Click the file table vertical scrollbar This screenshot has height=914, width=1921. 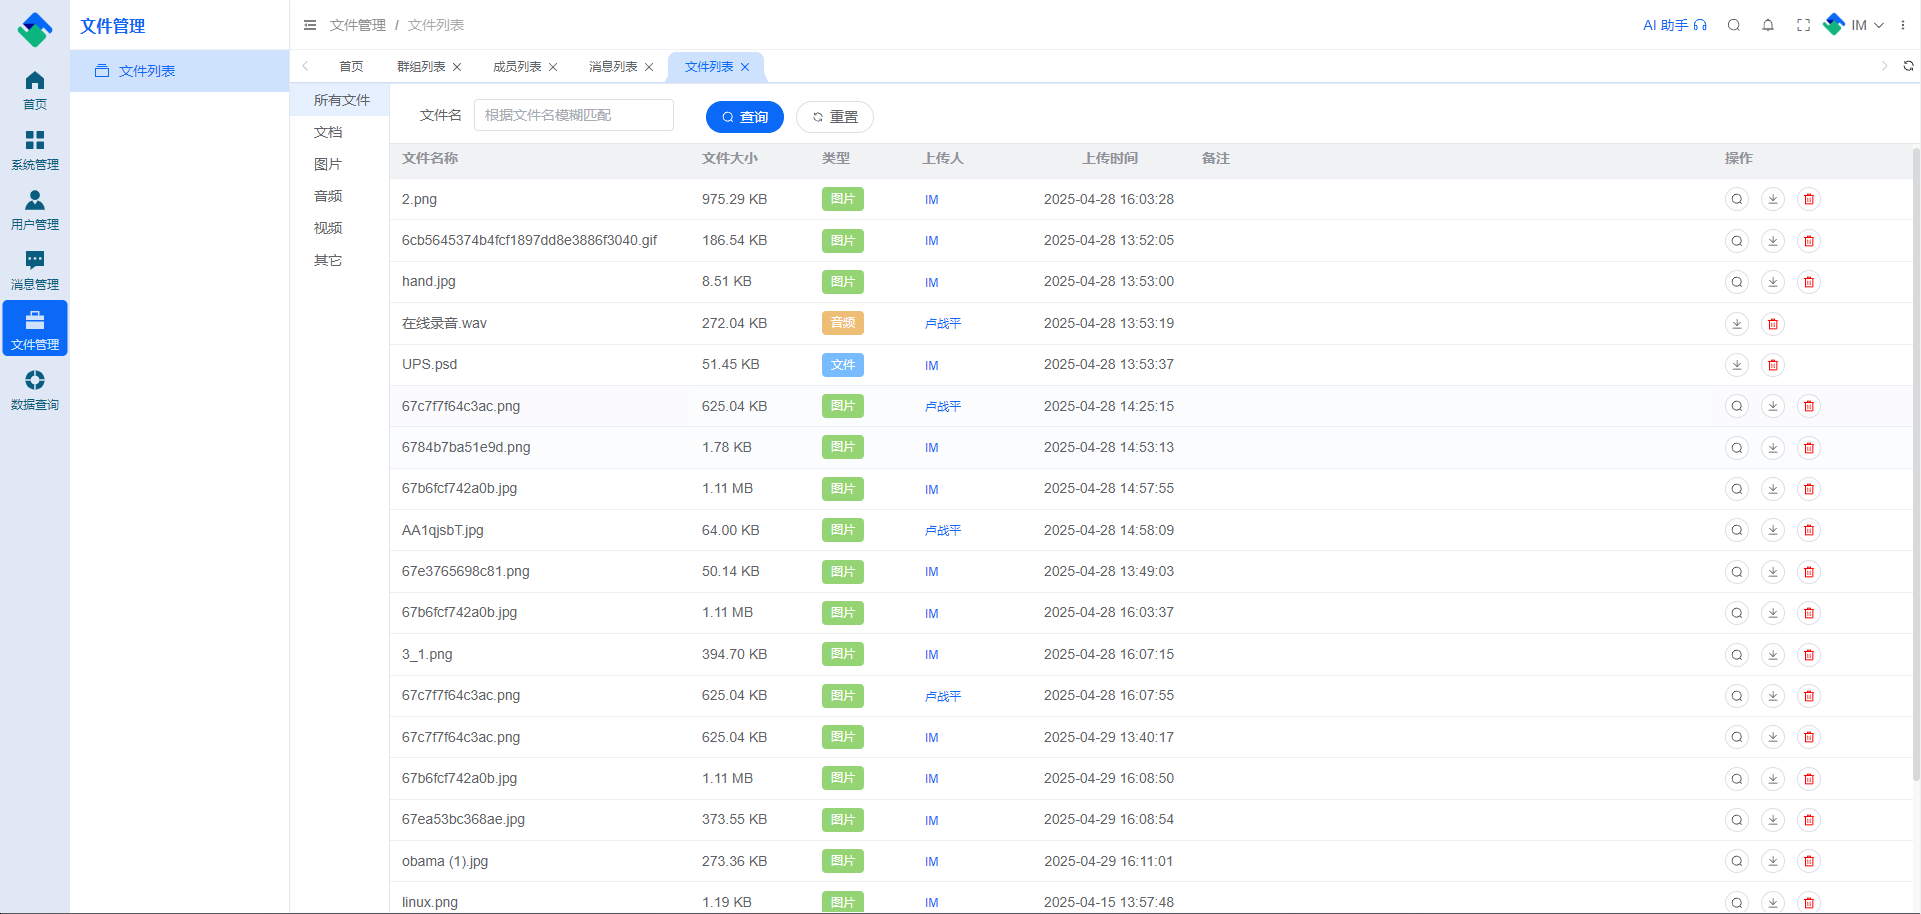(x=1916, y=465)
